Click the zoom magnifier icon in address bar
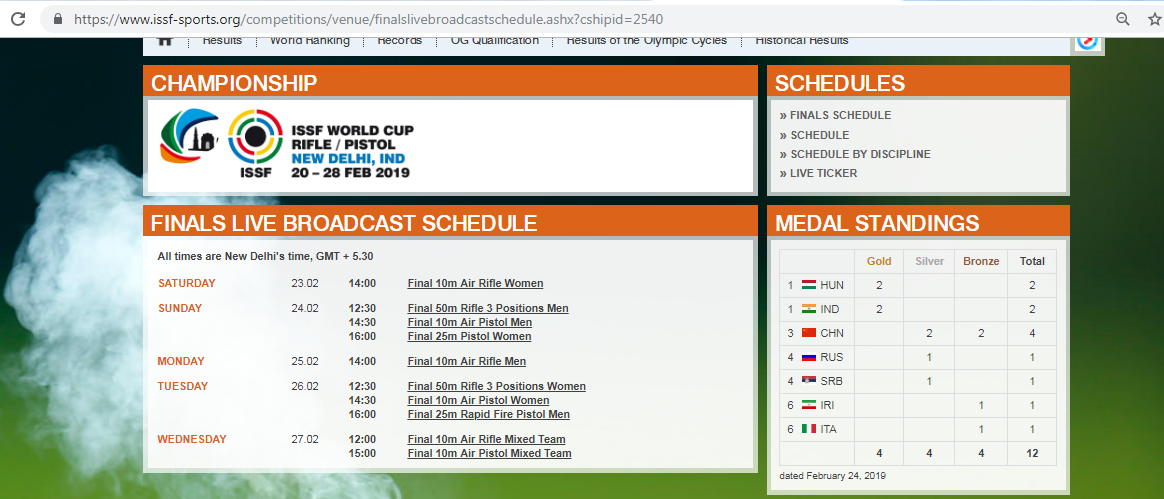Screen dimensions: 1164x499 click(1123, 19)
